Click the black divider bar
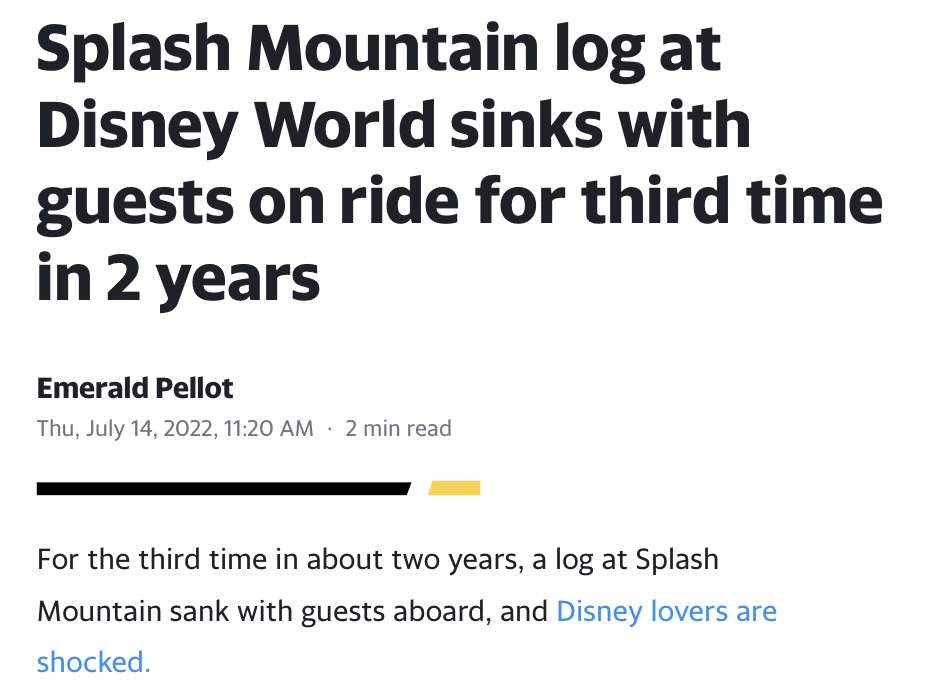This screenshot has height=700, width=945. pyautogui.click(x=222, y=489)
